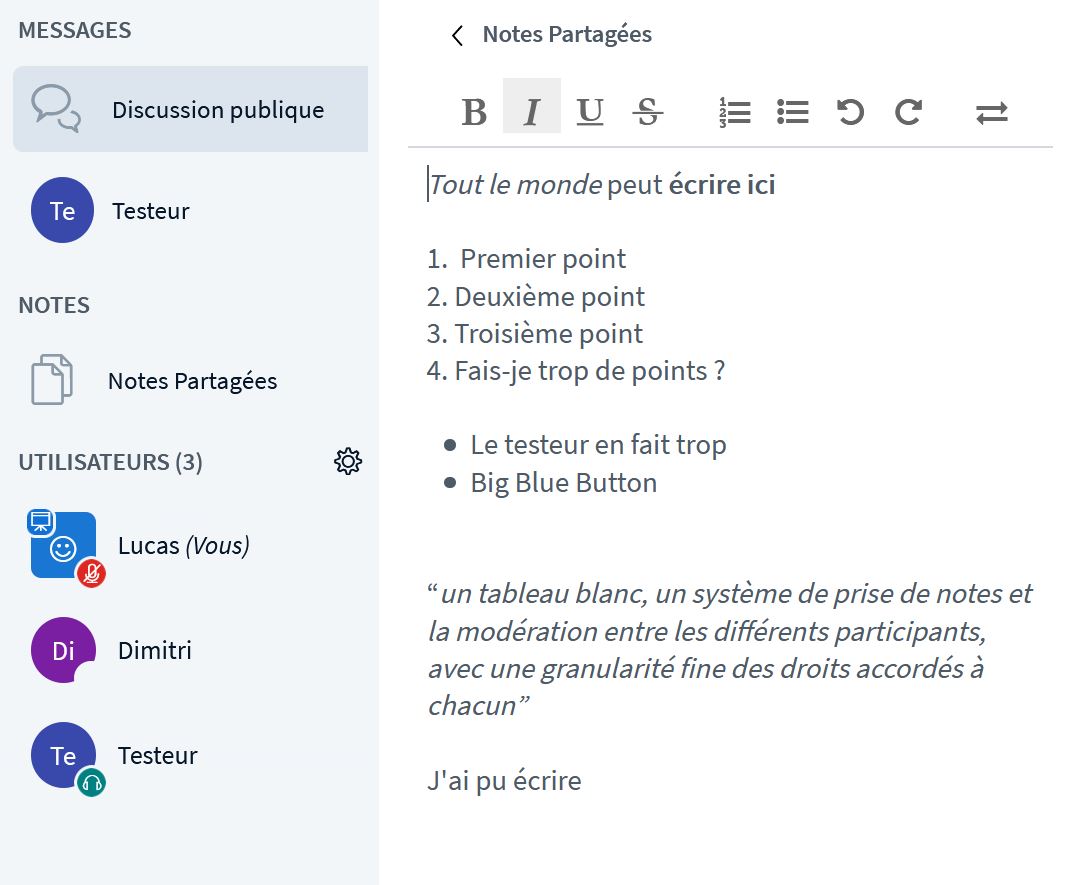Image resolution: width=1077 pixels, height=885 pixels.
Task: Insert an unordered bullet list
Action: pos(793,112)
